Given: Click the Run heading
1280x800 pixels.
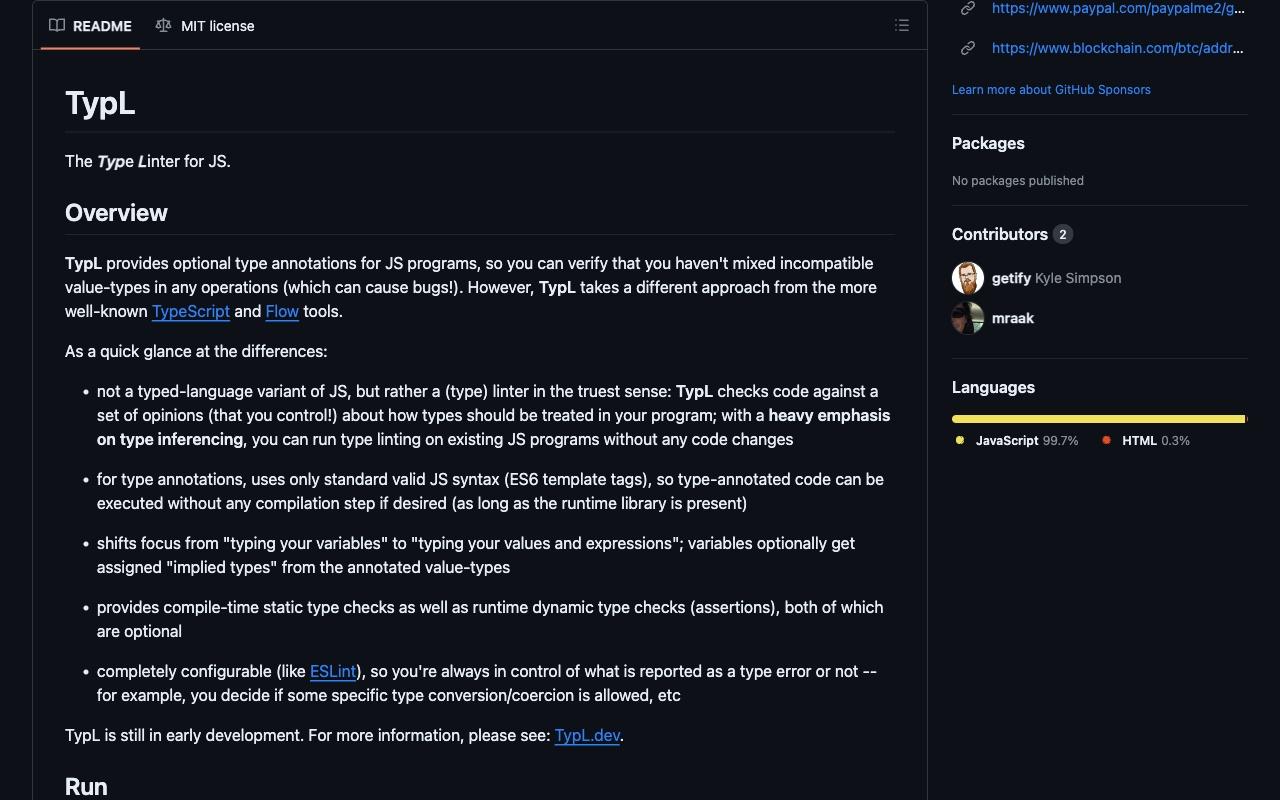Looking at the screenshot, I should tap(86, 786).
